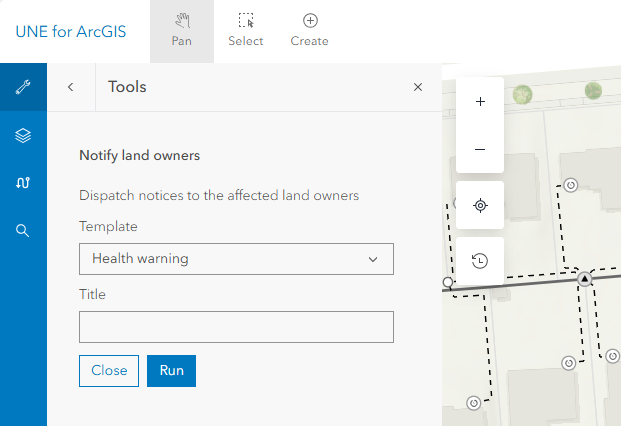621x426 pixels.
Task: Click the locate target map icon
Action: (480, 205)
